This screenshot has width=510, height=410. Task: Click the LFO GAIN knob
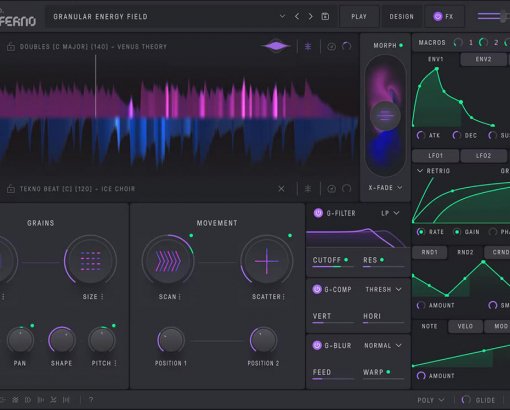tap(457, 232)
